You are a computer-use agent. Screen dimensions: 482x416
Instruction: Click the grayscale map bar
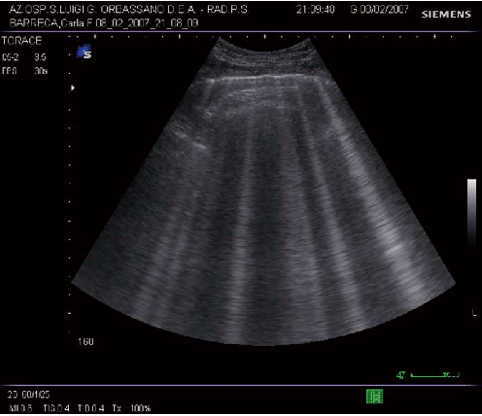click(x=471, y=214)
